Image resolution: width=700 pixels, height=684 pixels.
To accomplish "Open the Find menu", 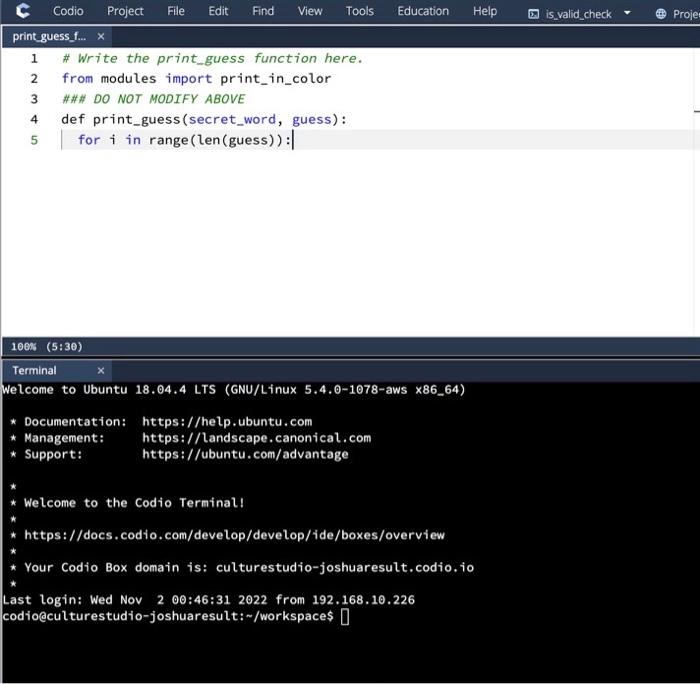I will (x=263, y=11).
